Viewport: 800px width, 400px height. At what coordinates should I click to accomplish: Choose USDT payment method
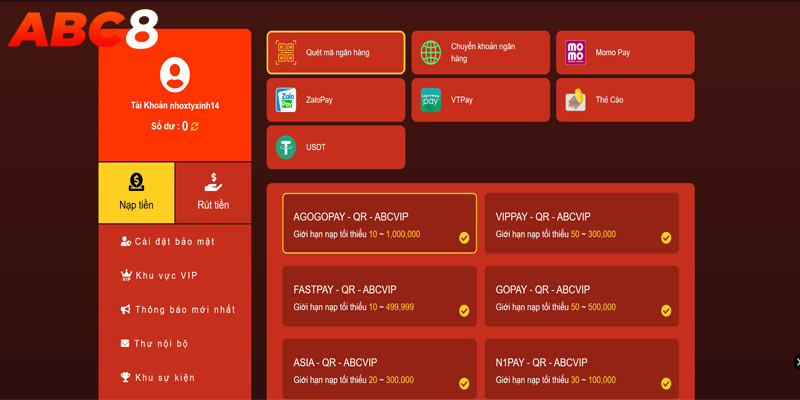(336, 147)
